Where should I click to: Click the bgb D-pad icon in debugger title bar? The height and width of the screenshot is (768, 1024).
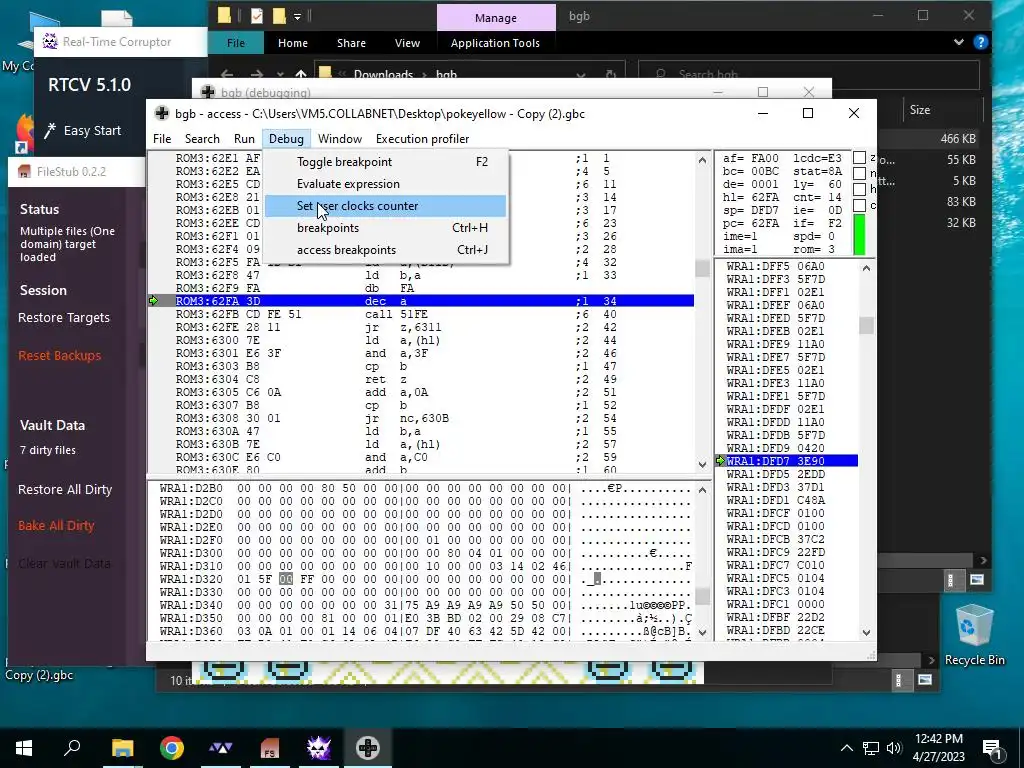click(162, 114)
